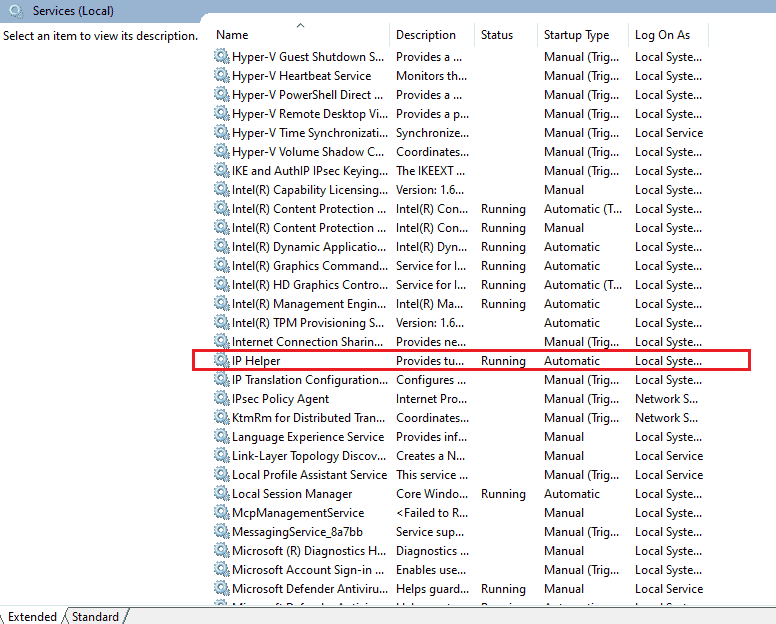Click the Internet Connection Sharin... gear icon
The height and width of the screenshot is (624, 776).
click(x=221, y=341)
